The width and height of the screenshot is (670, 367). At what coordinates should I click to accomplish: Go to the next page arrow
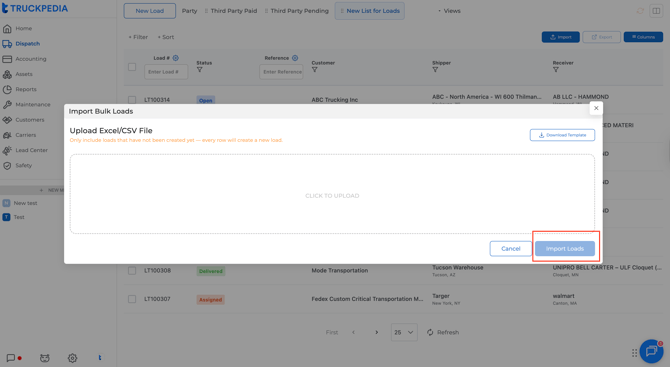(376, 332)
